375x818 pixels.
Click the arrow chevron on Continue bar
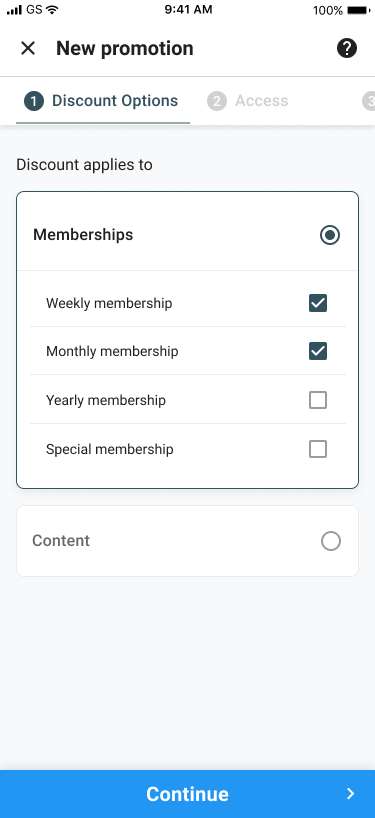(x=350, y=793)
